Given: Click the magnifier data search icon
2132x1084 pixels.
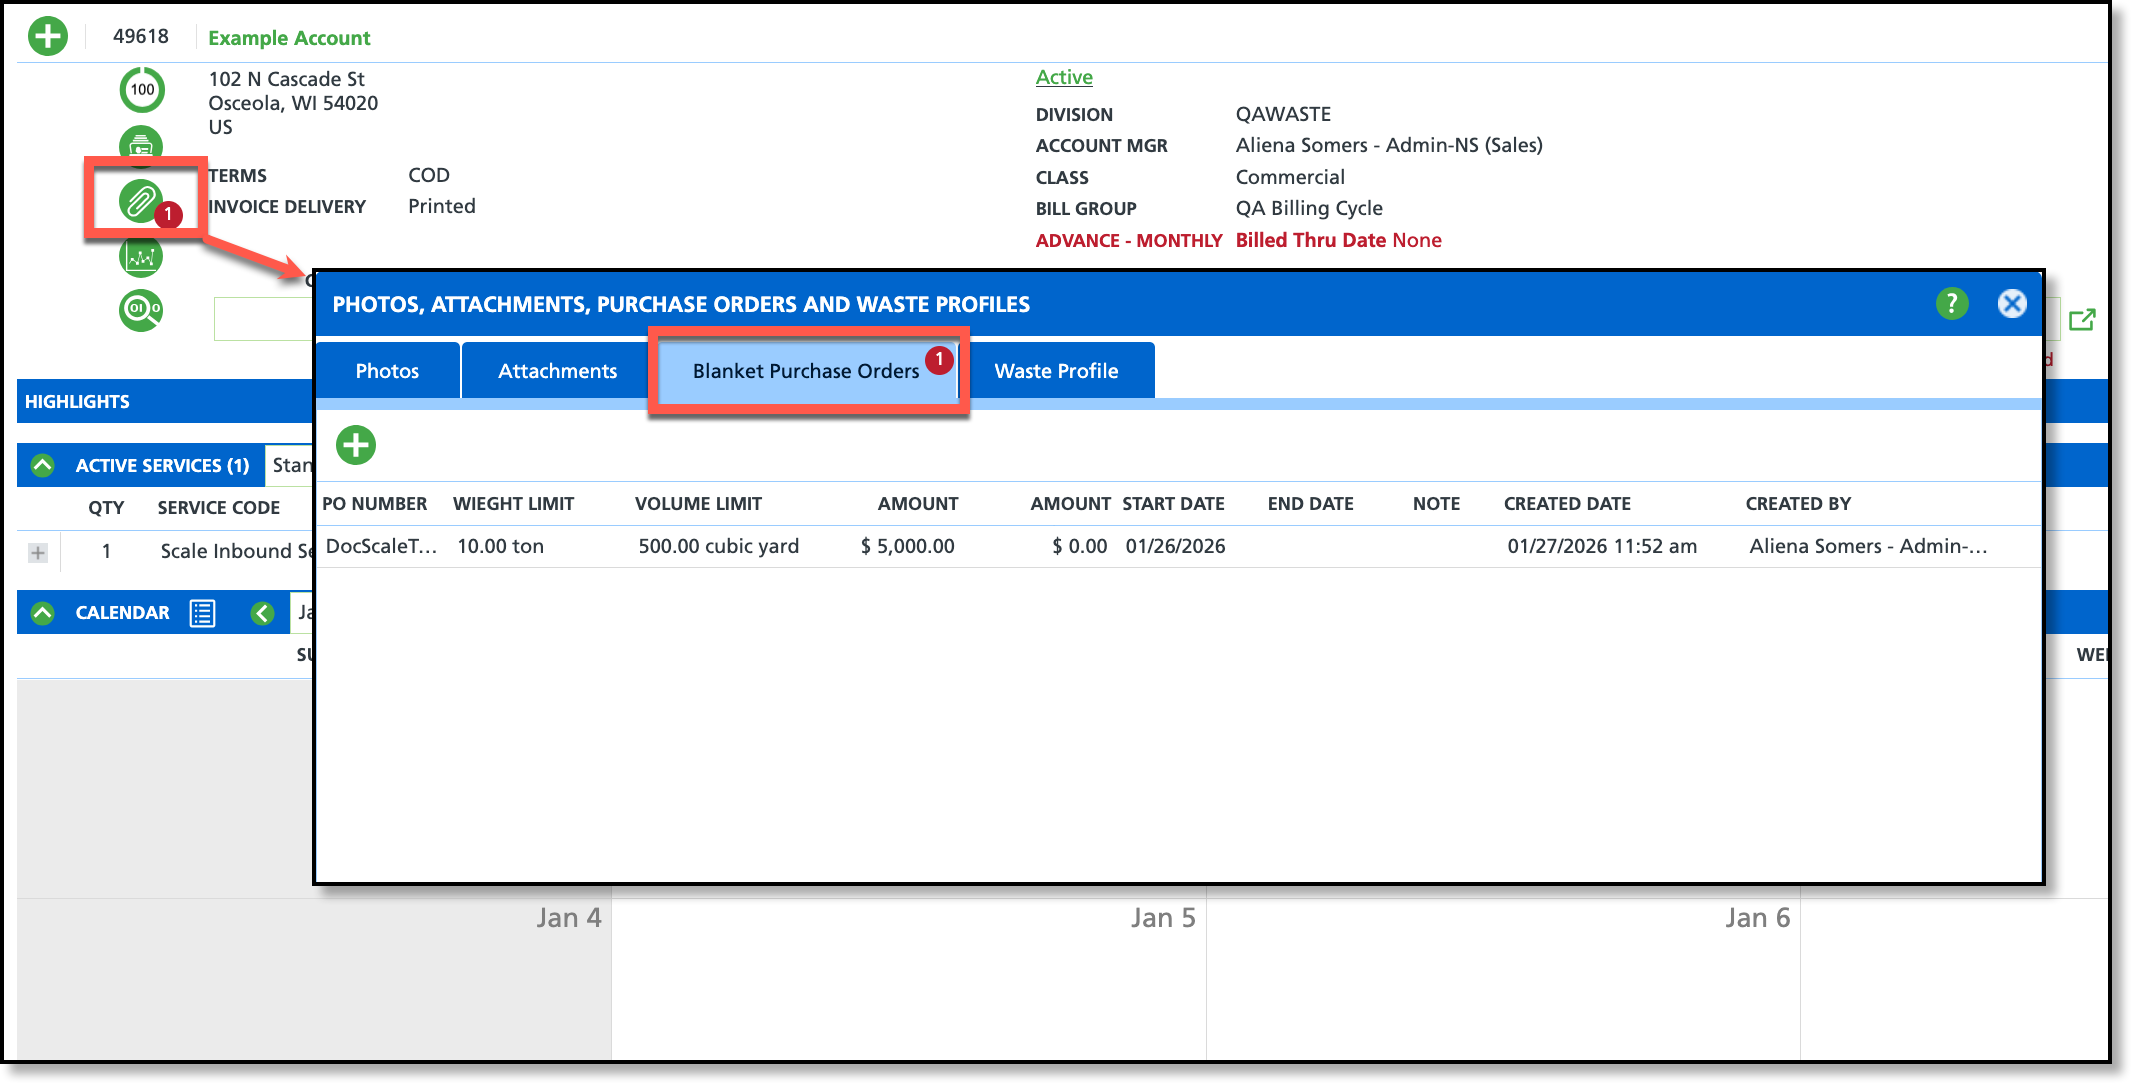Looking at the screenshot, I should pos(141,310).
